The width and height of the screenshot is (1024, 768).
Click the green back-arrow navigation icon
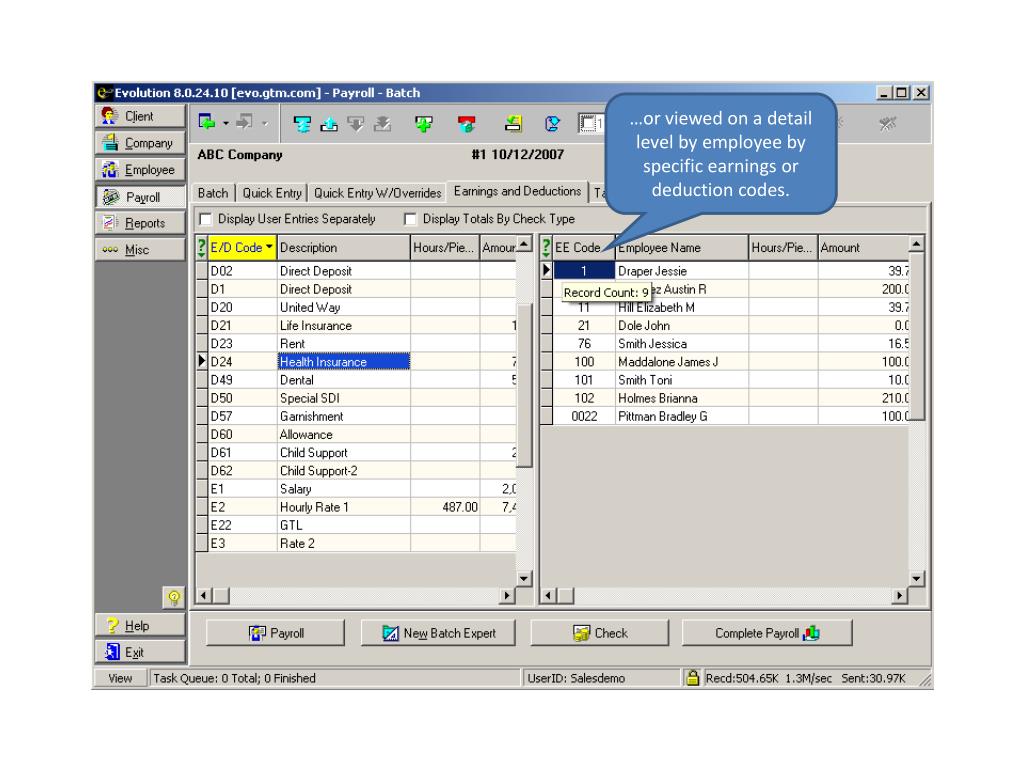coord(207,124)
